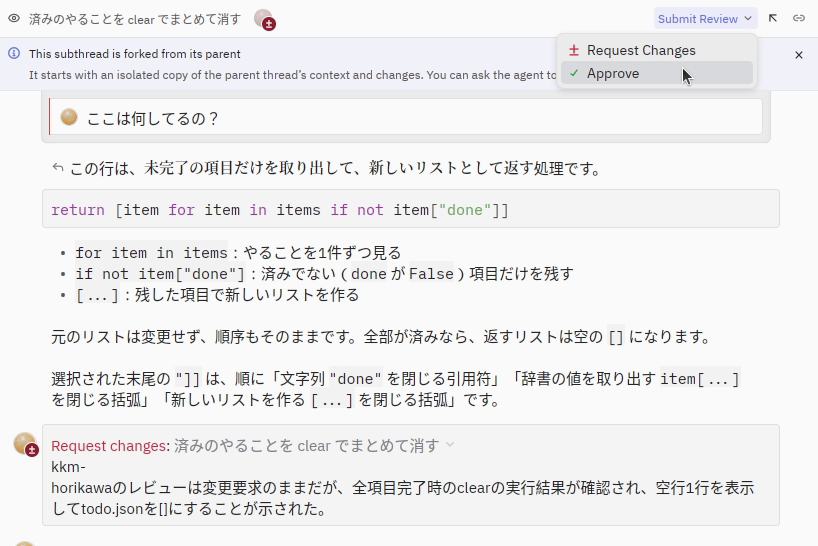
Task: Click the review summary starting with kkm-
Action: [x=402, y=488]
